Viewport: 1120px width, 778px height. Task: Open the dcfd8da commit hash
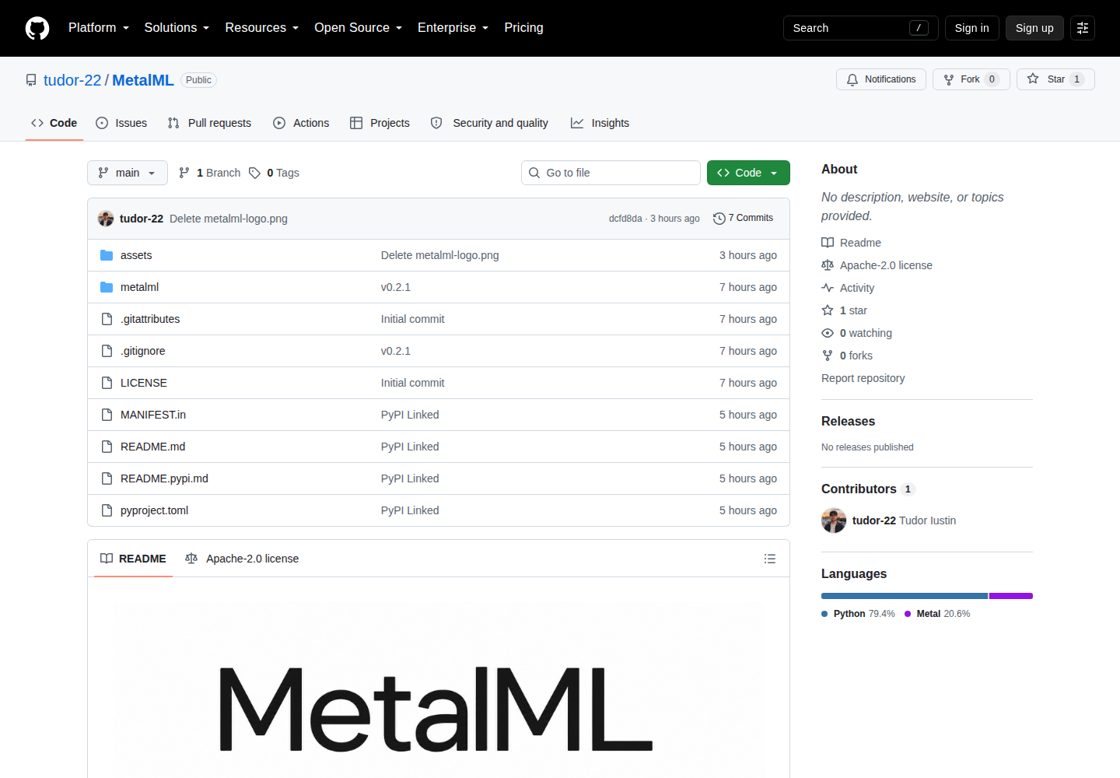pos(625,219)
